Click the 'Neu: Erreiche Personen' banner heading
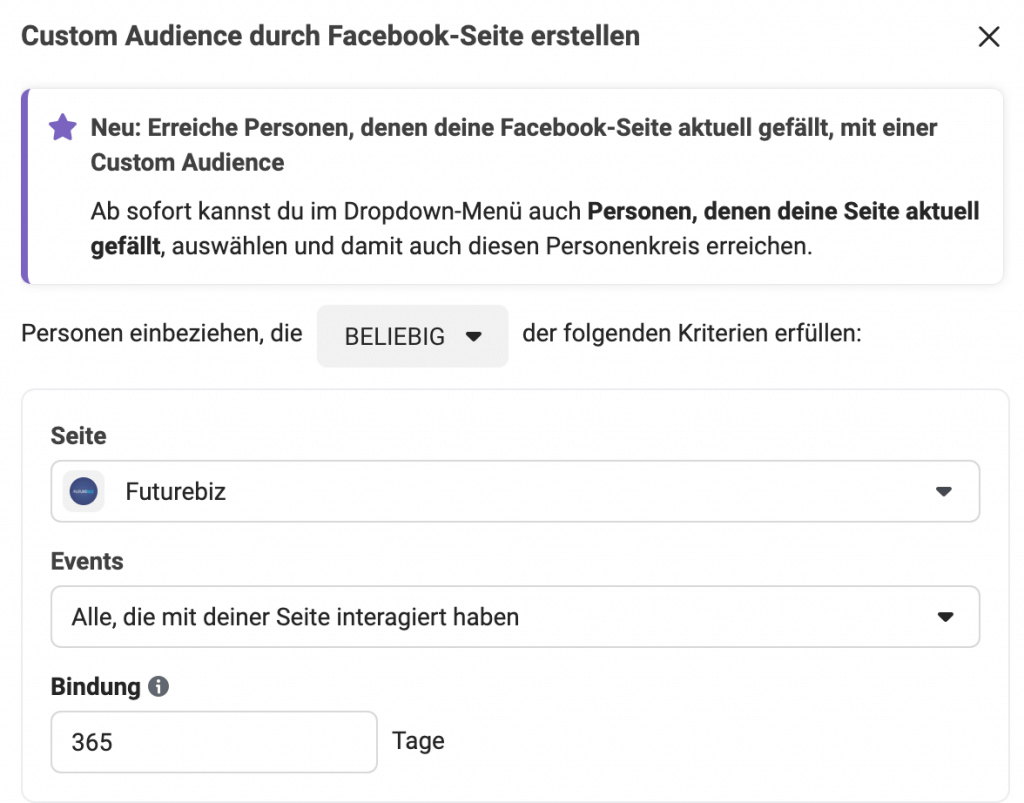Image resolution: width=1024 pixels, height=803 pixels. coord(514,145)
